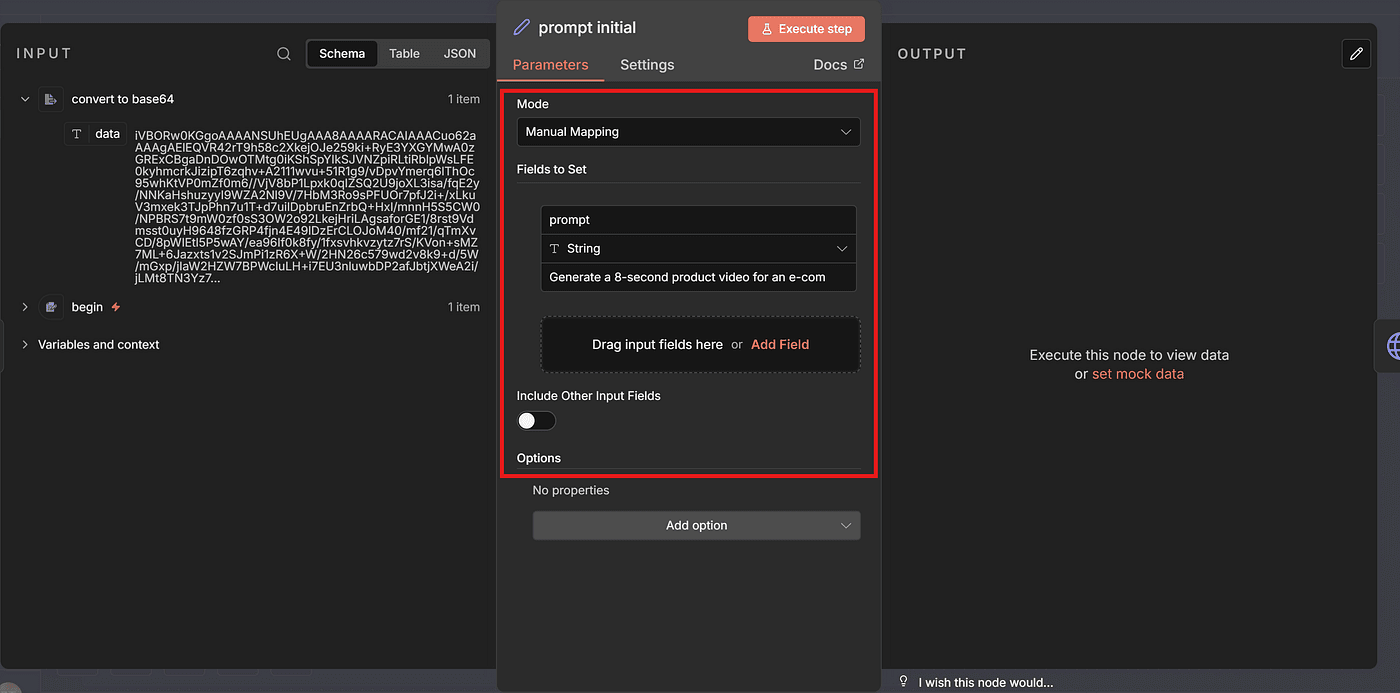Open the Add option dropdown

(x=696, y=526)
